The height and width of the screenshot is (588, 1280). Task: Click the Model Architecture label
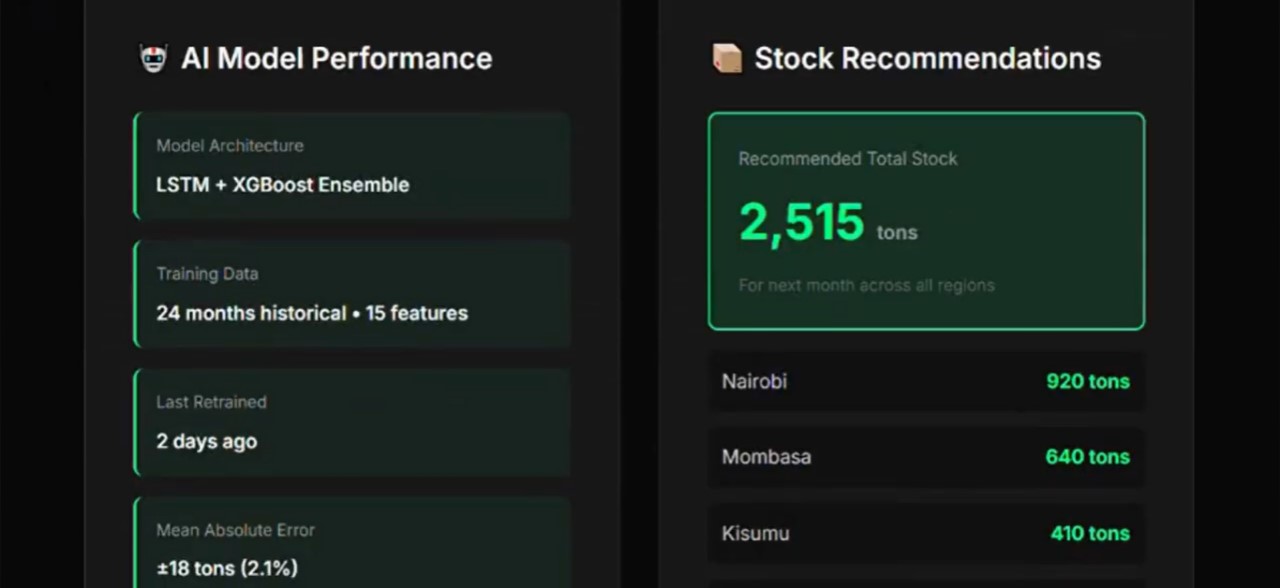[x=229, y=146]
